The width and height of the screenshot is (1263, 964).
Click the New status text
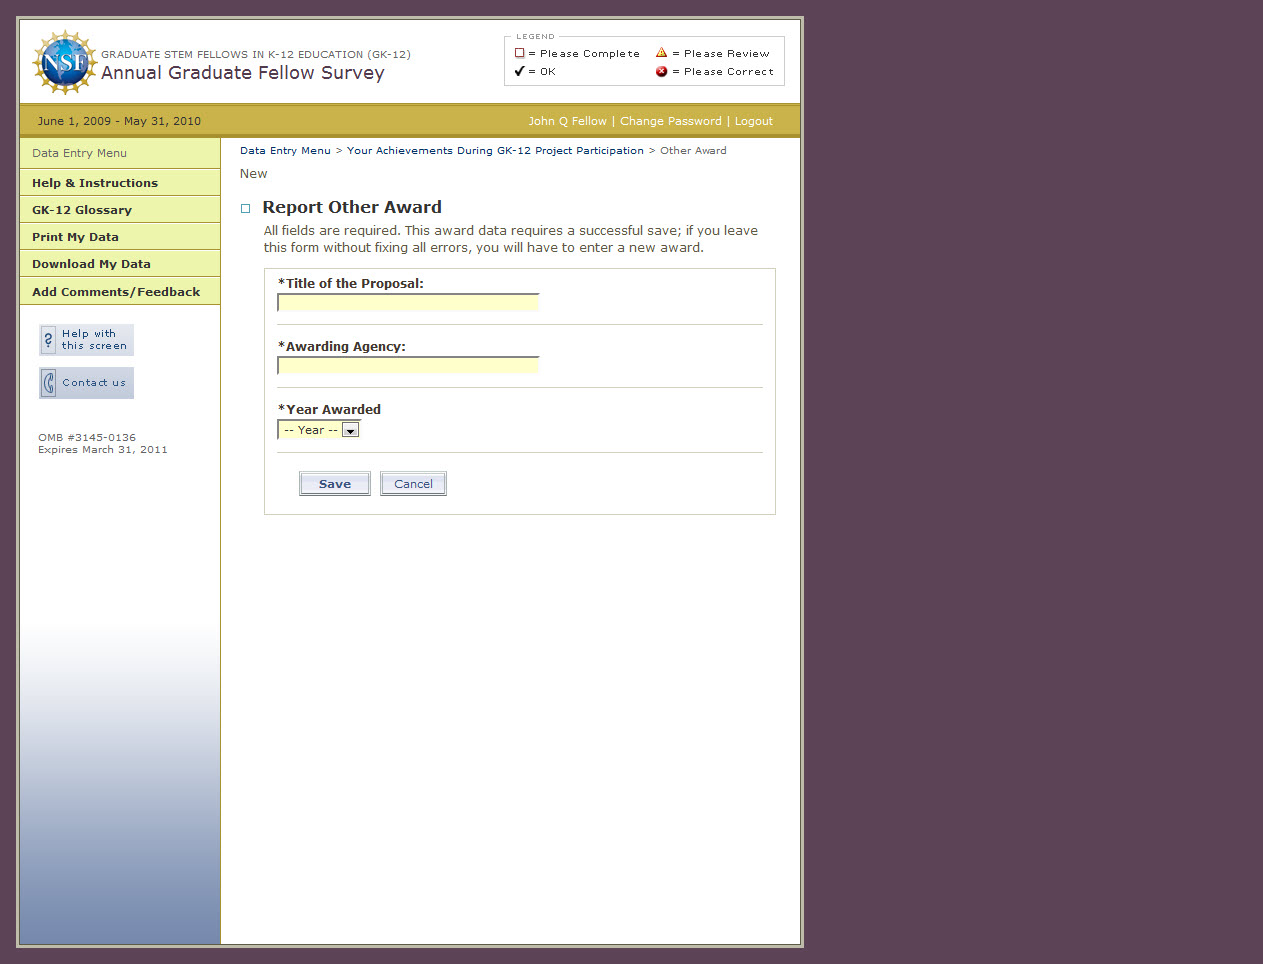point(254,174)
